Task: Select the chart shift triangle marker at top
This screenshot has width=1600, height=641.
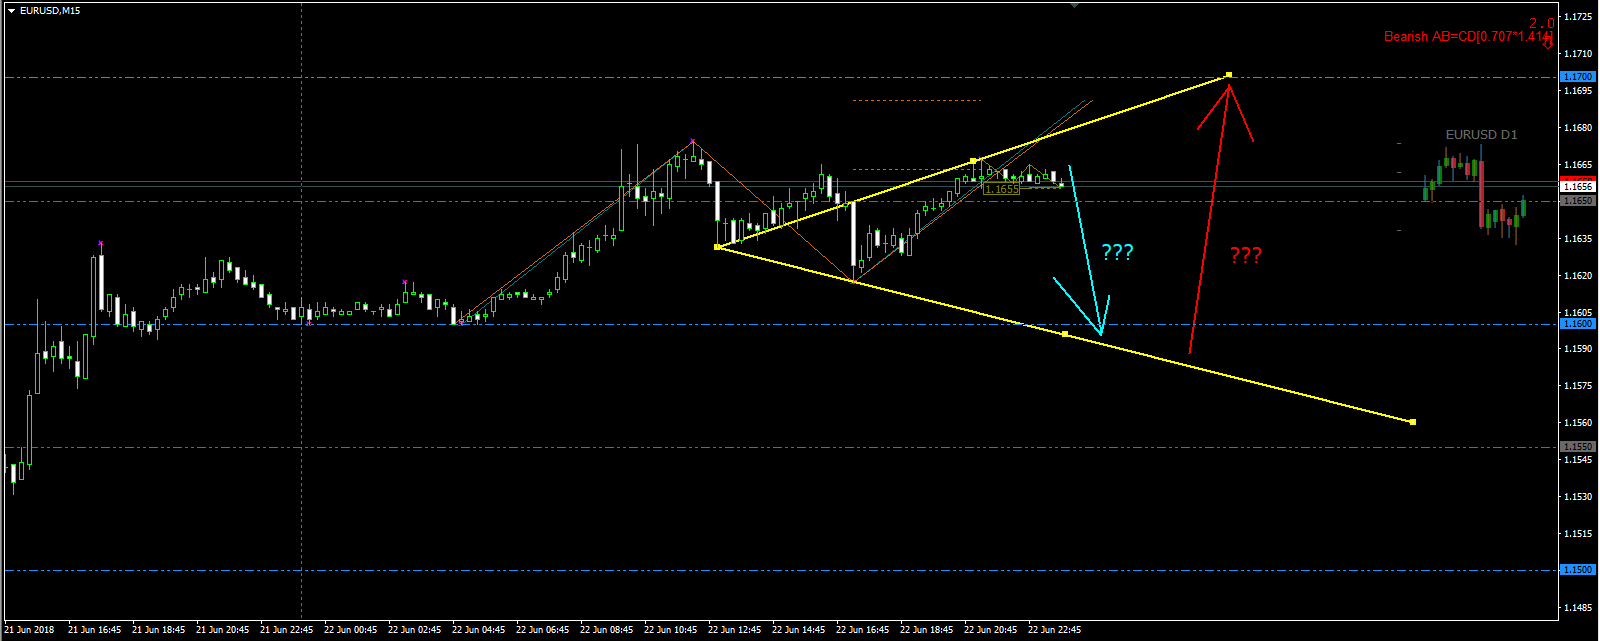Action: click(1075, 5)
